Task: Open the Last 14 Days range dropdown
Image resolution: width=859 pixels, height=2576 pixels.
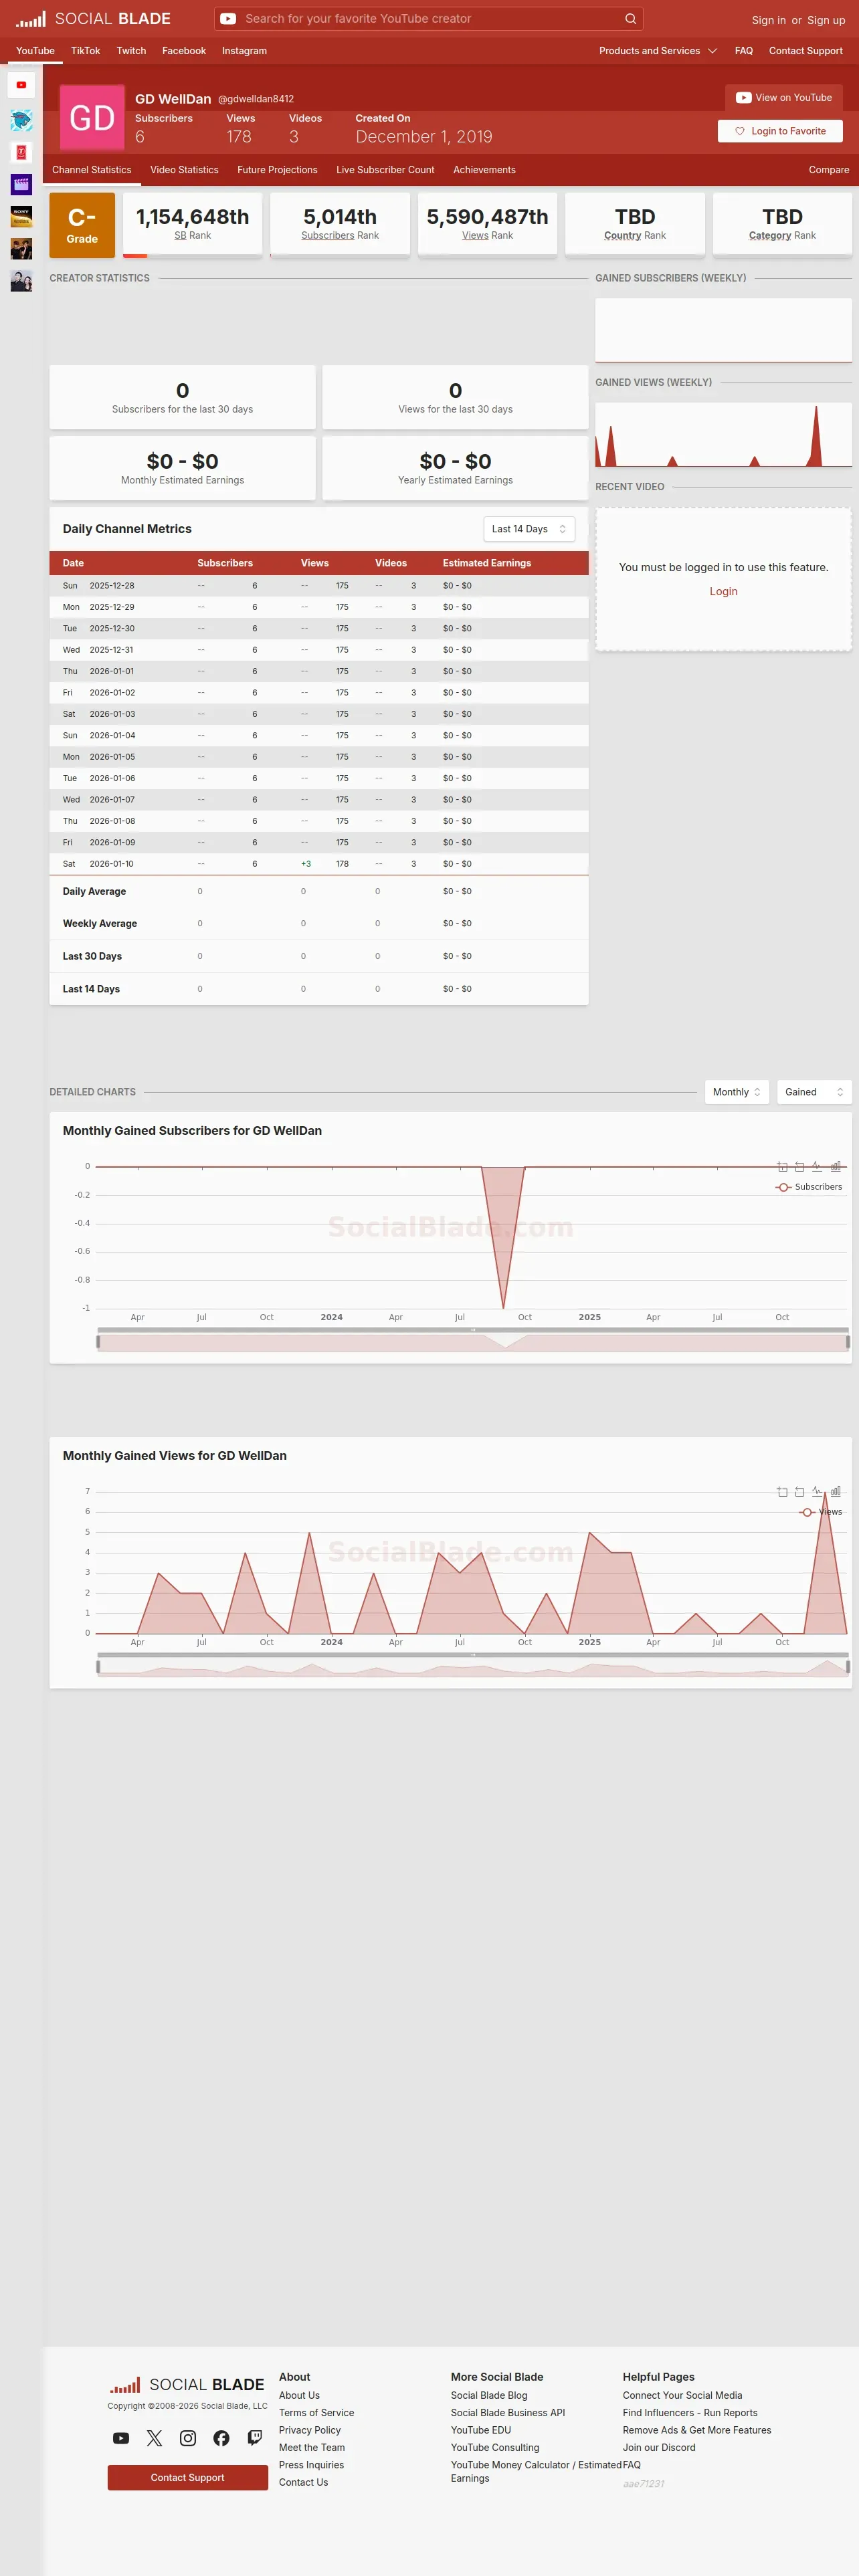Action: 529,529
